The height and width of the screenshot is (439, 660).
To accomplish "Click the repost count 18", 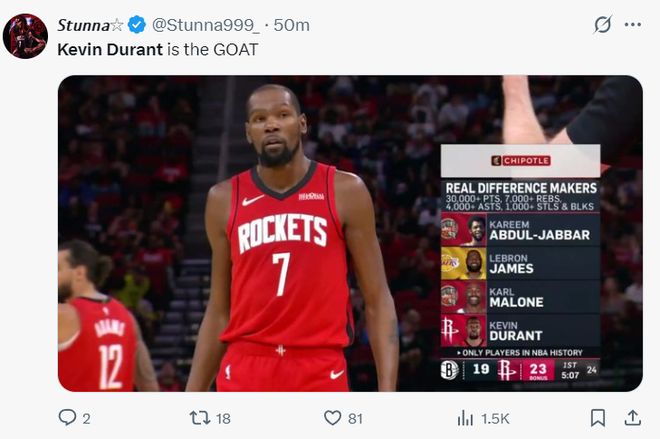I will pyautogui.click(x=223, y=418).
